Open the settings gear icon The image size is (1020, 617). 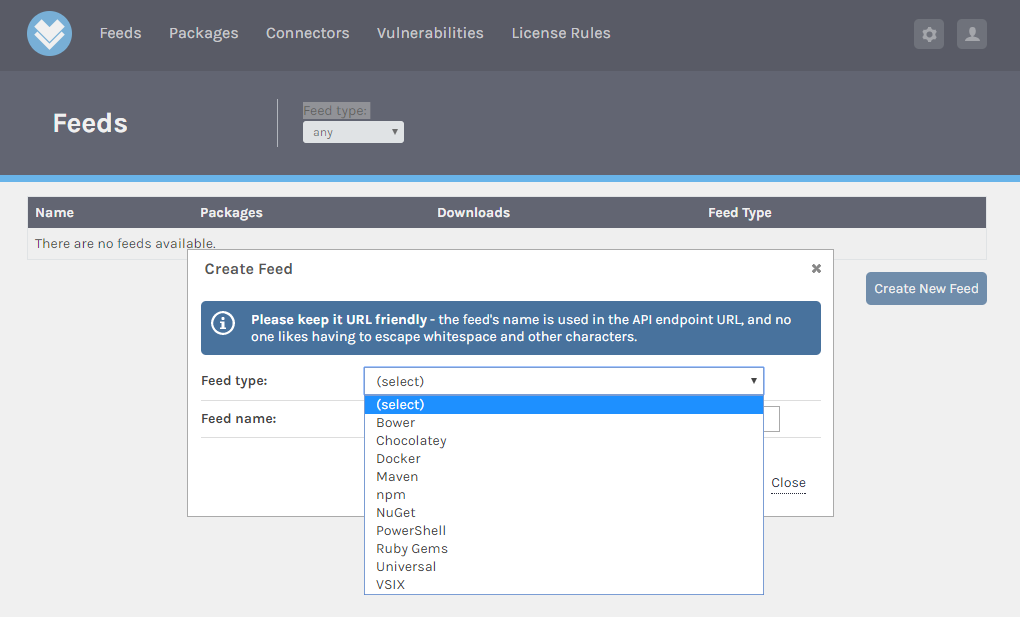[x=929, y=34]
